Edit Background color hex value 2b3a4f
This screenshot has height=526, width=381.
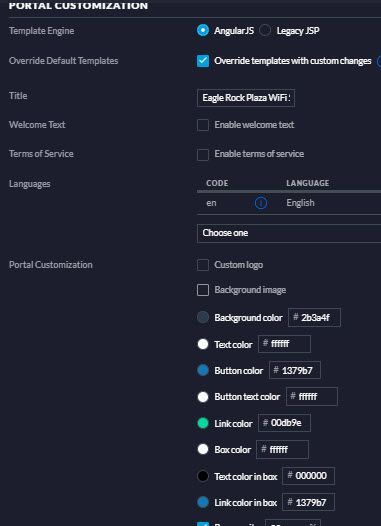pos(314,317)
